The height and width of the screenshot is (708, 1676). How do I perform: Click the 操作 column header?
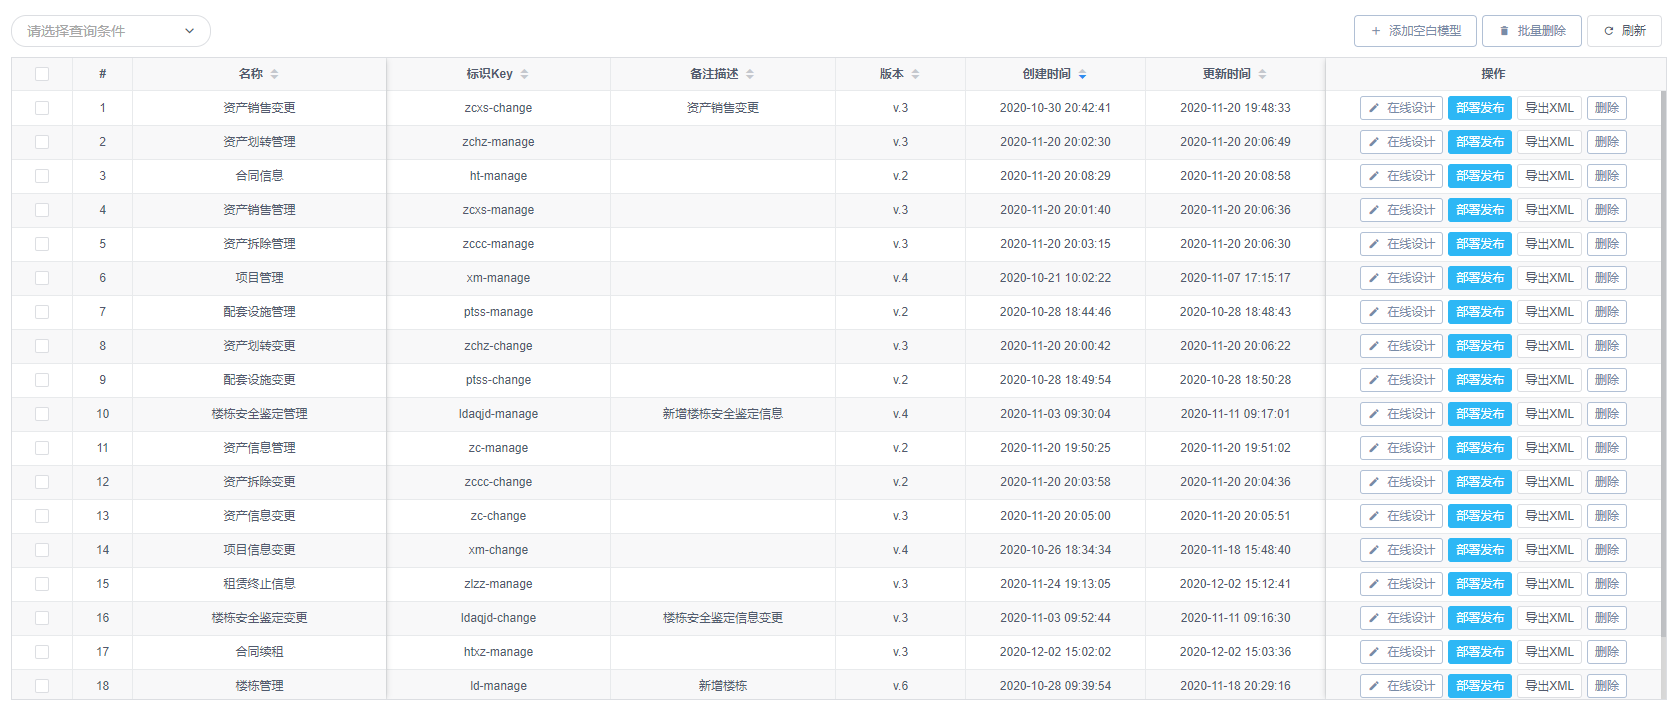pyautogui.click(x=1493, y=74)
